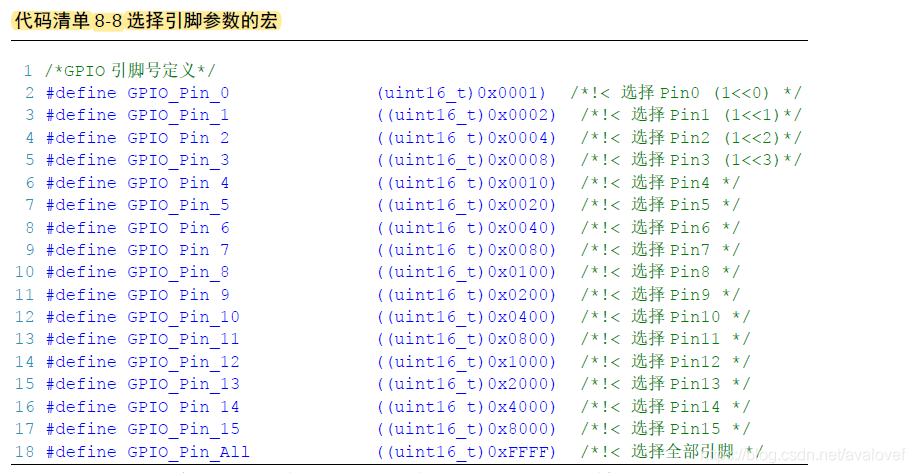Screen dimensions: 915x473
Task: Click the comment 选择 Pin3 (1<<3)
Action: 706,160
